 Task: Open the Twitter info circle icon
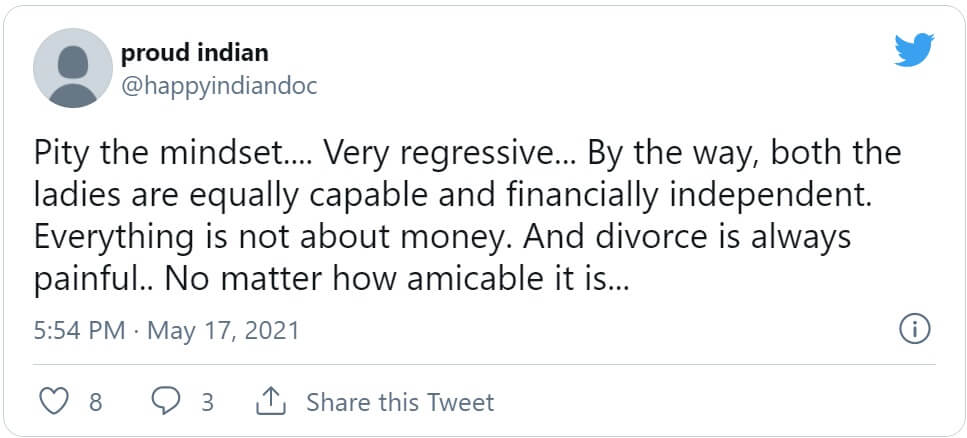click(915, 328)
